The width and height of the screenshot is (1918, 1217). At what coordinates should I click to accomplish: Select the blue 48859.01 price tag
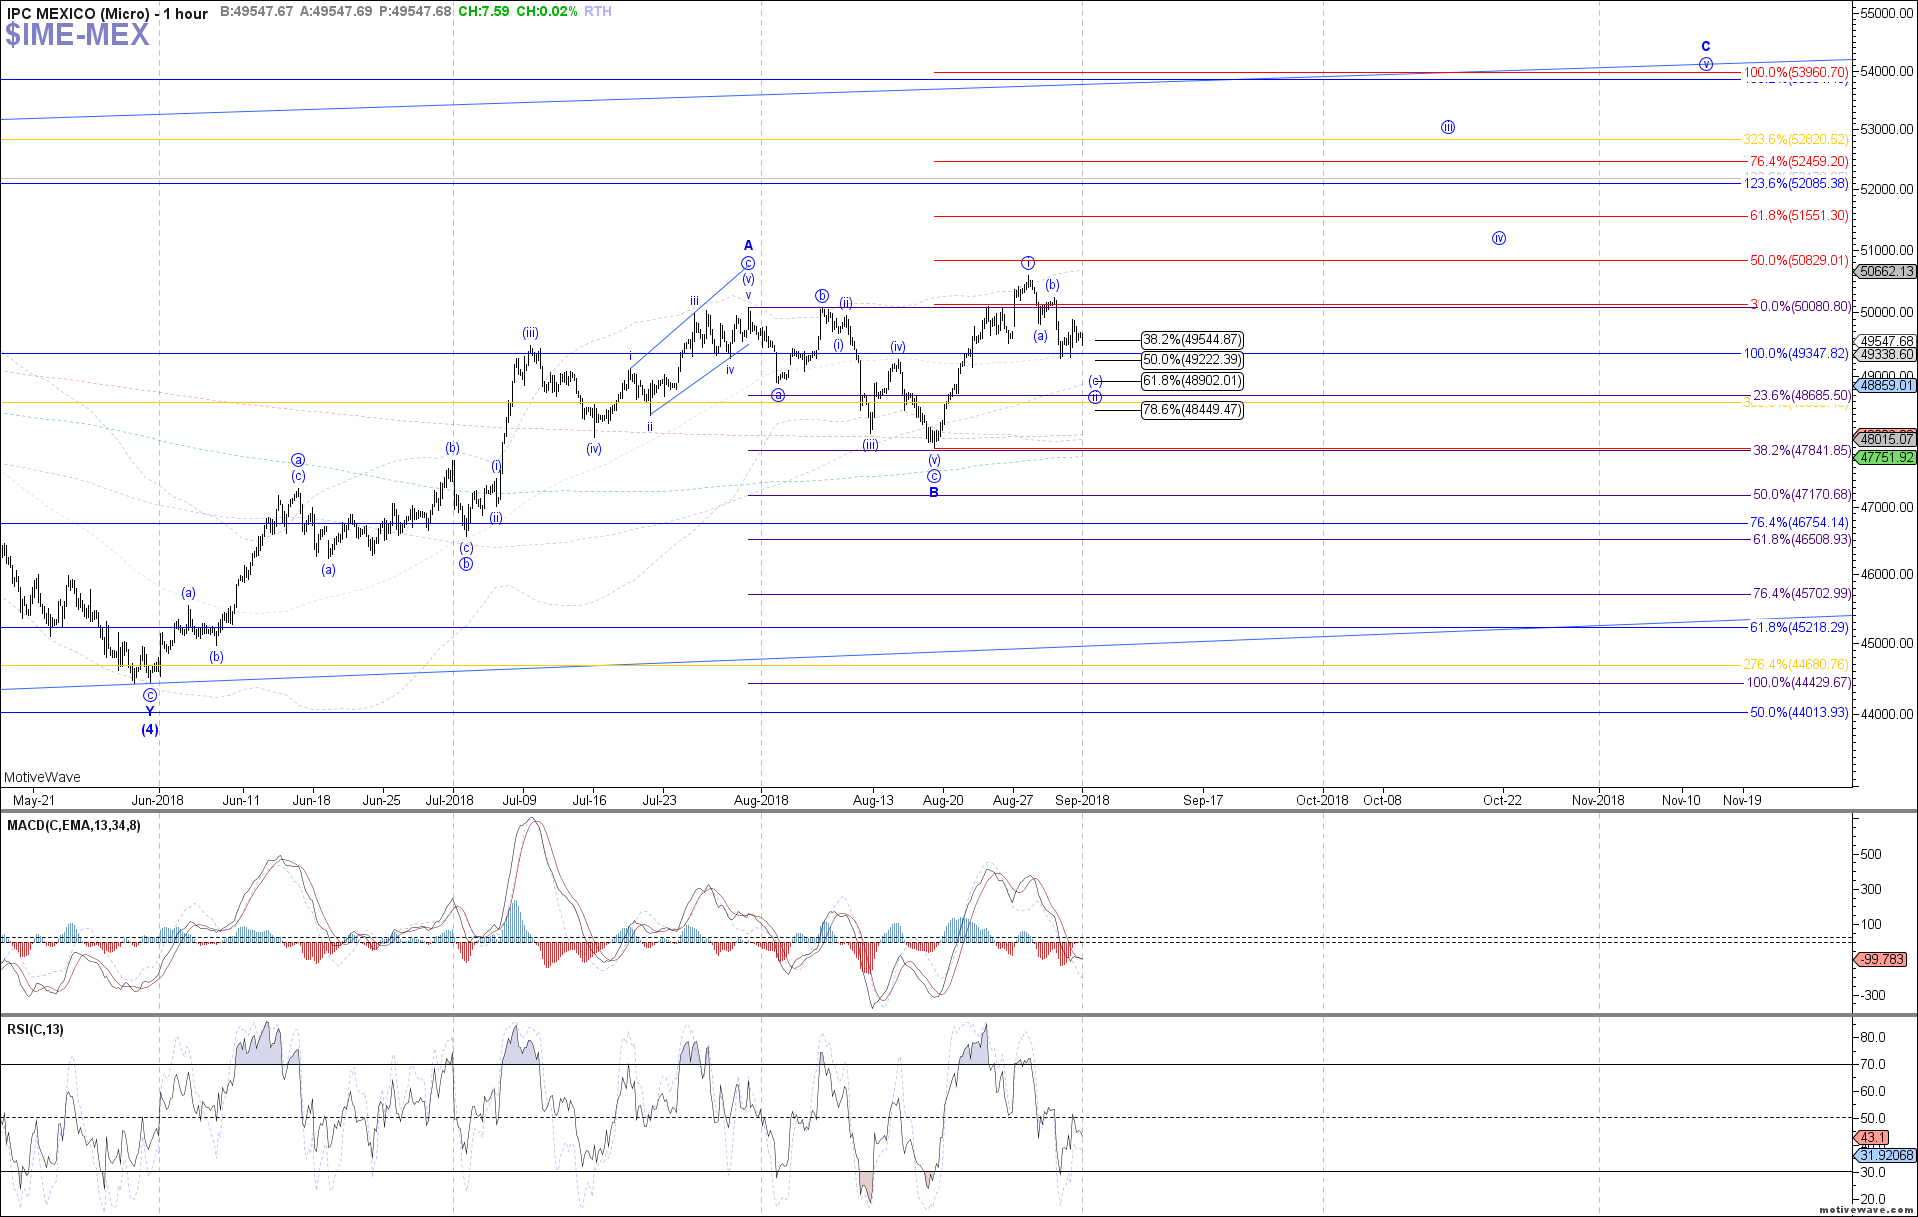click(1885, 385)
